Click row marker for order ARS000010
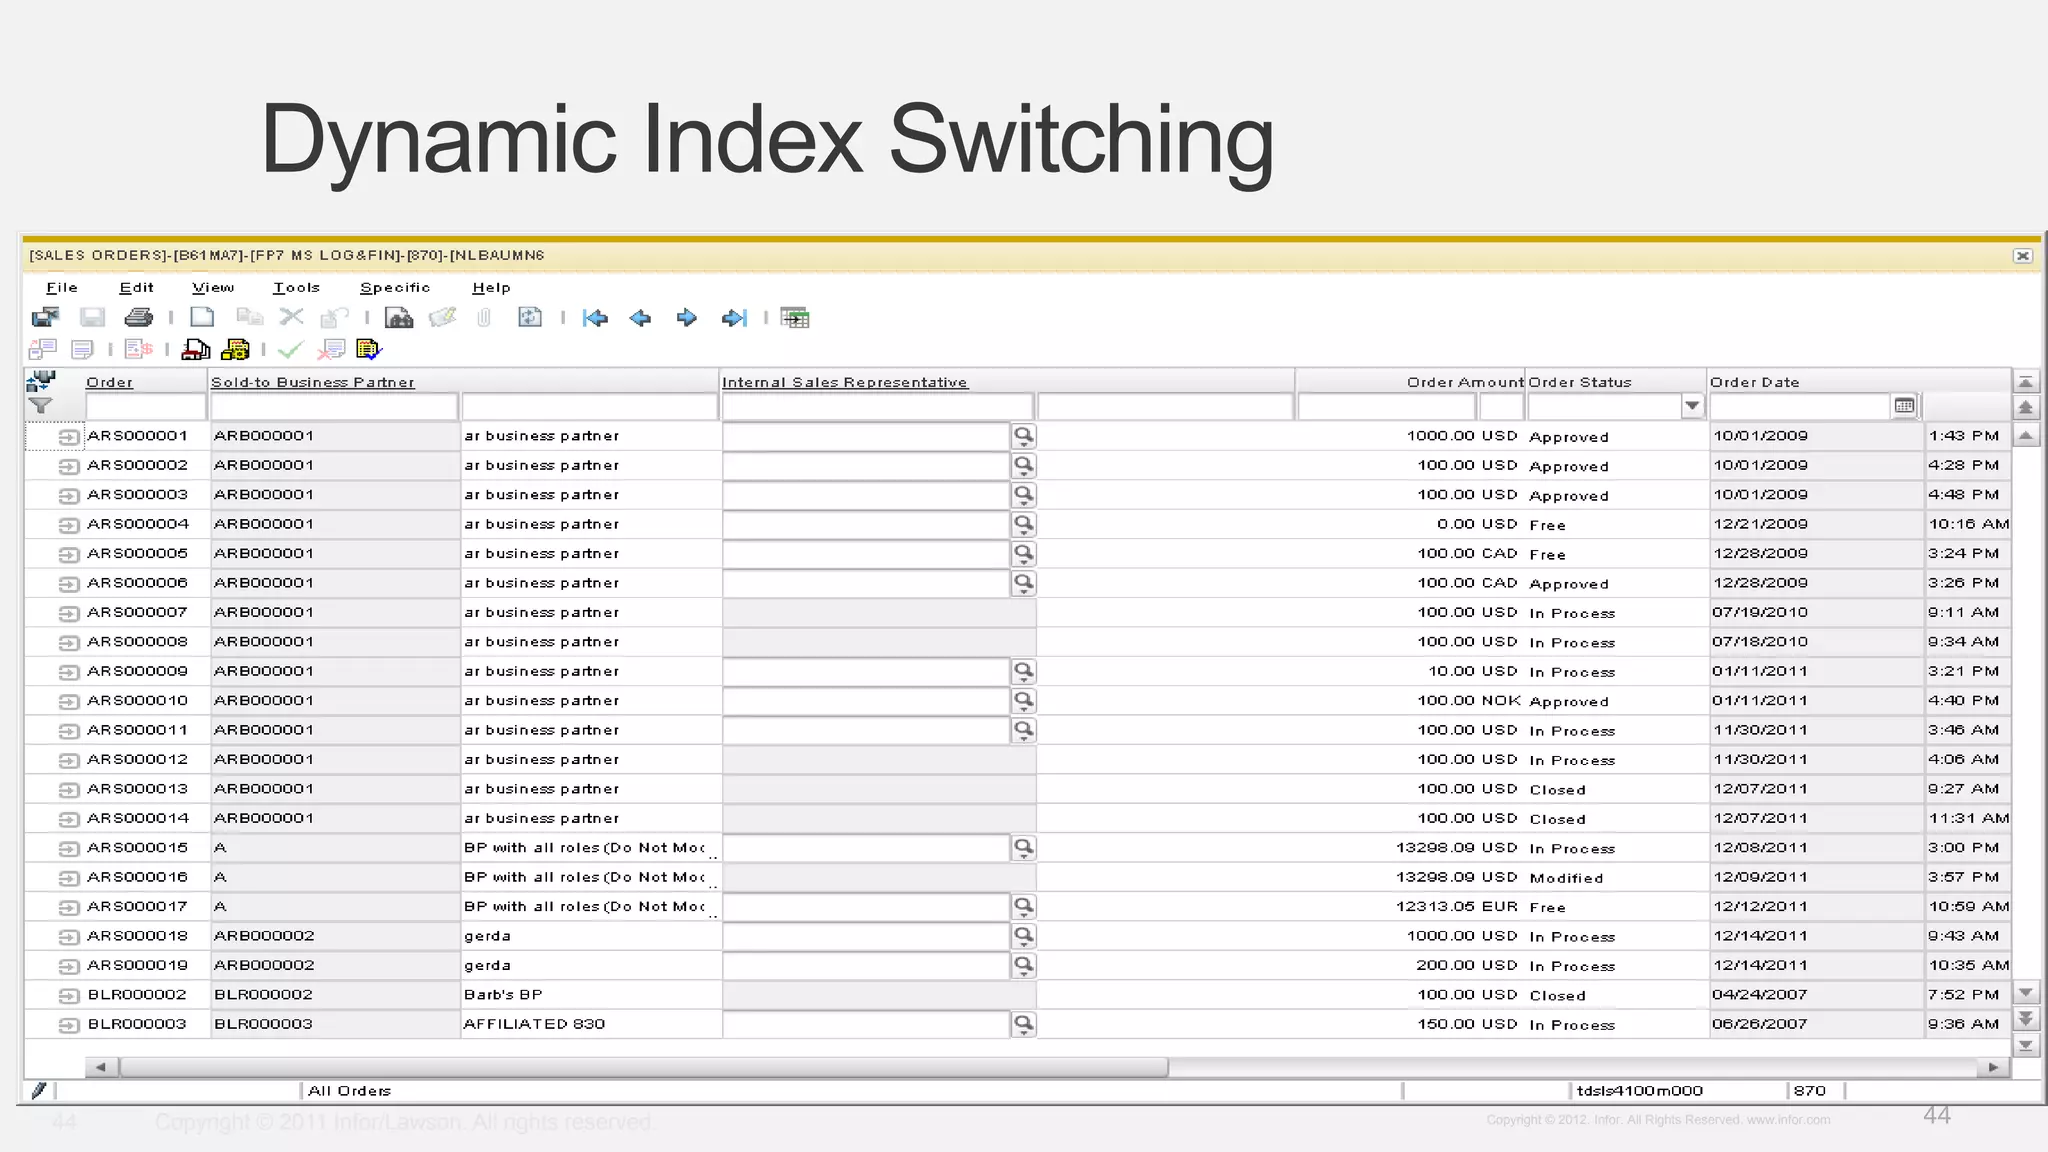The height and width of the screenshot is (1152, 2048). point(68,702)
